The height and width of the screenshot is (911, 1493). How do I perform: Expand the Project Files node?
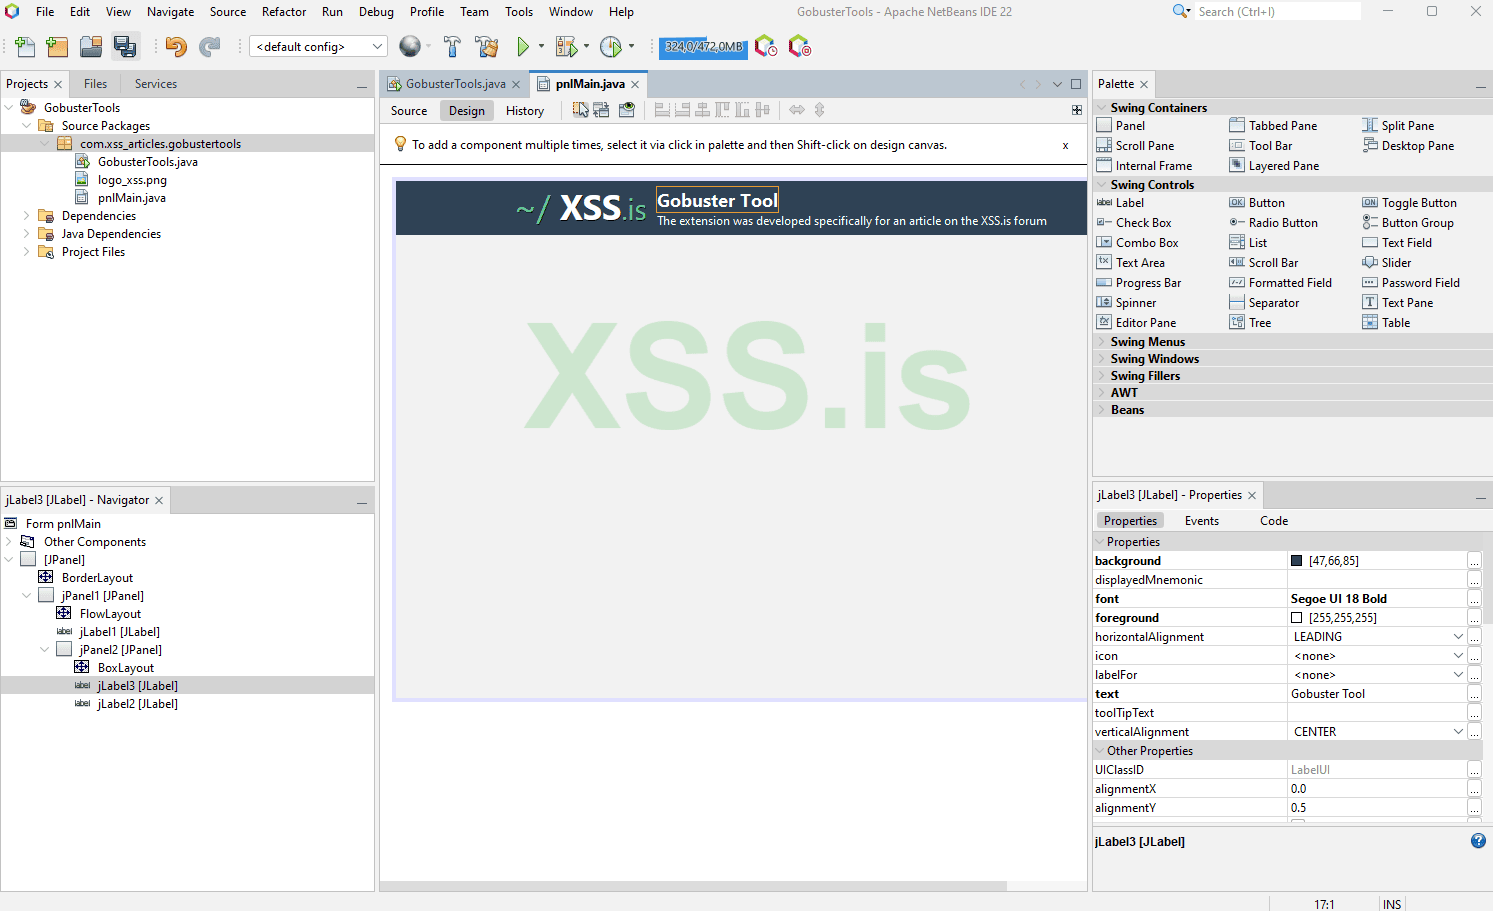pos(27,252)
